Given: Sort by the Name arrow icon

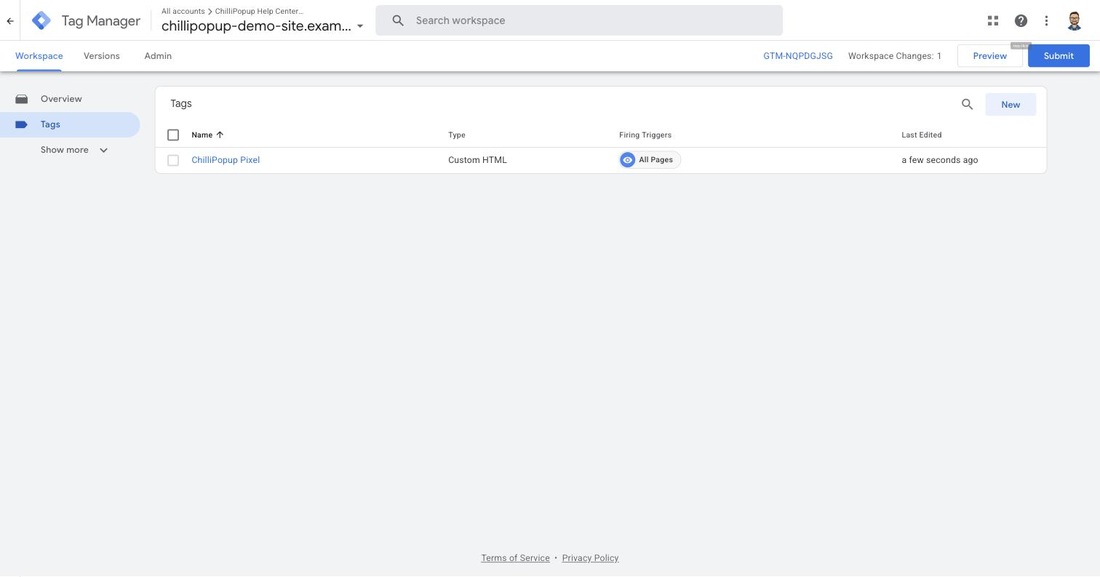Looking at the screenshot, I should coord(220,135).
